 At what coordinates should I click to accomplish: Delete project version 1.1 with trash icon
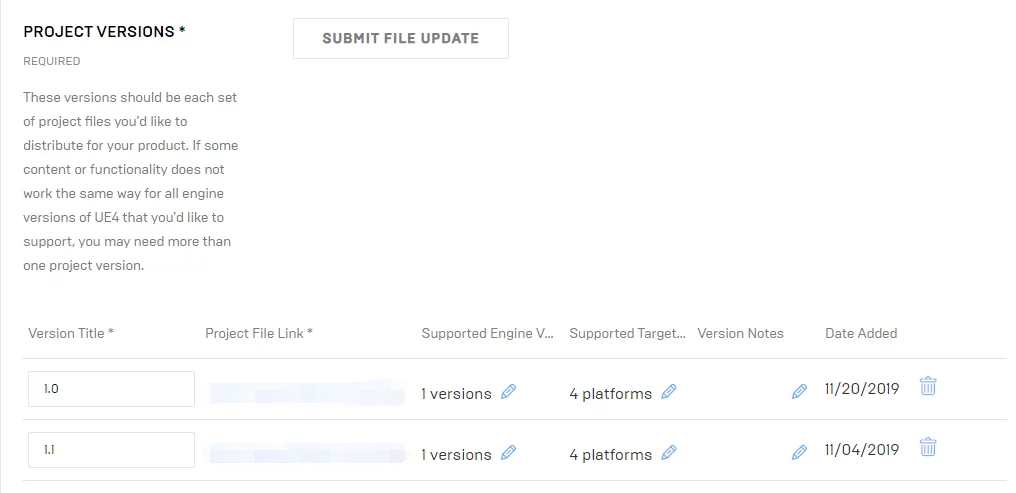928,447
